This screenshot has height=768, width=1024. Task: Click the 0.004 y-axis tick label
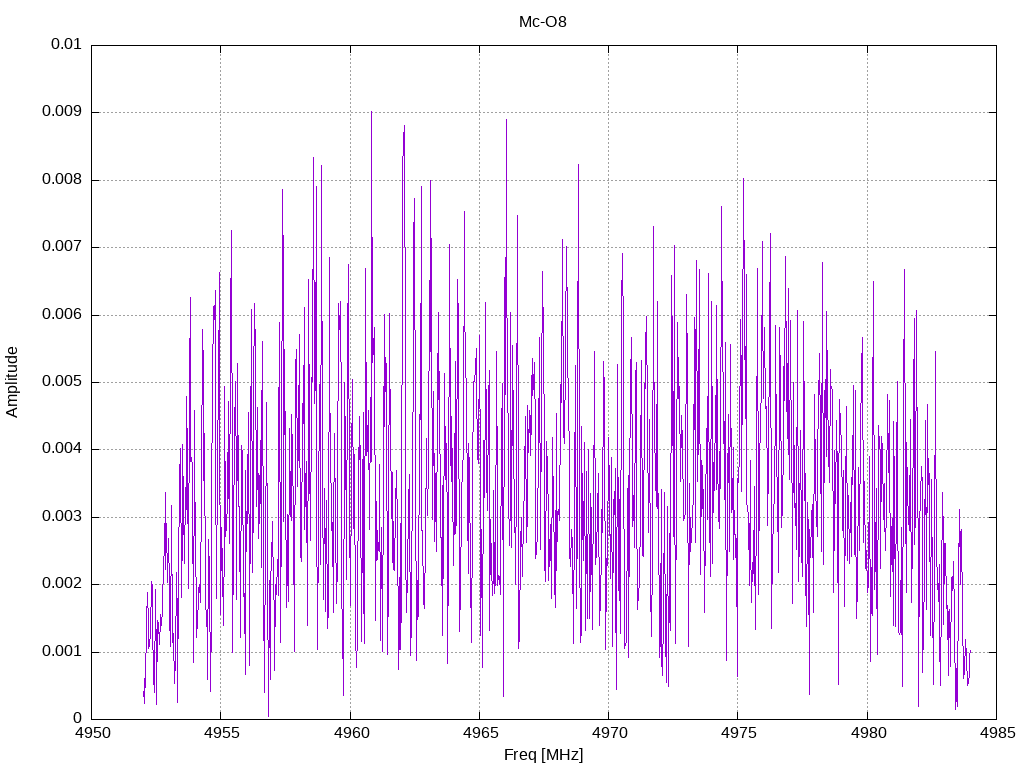(62, 449)
